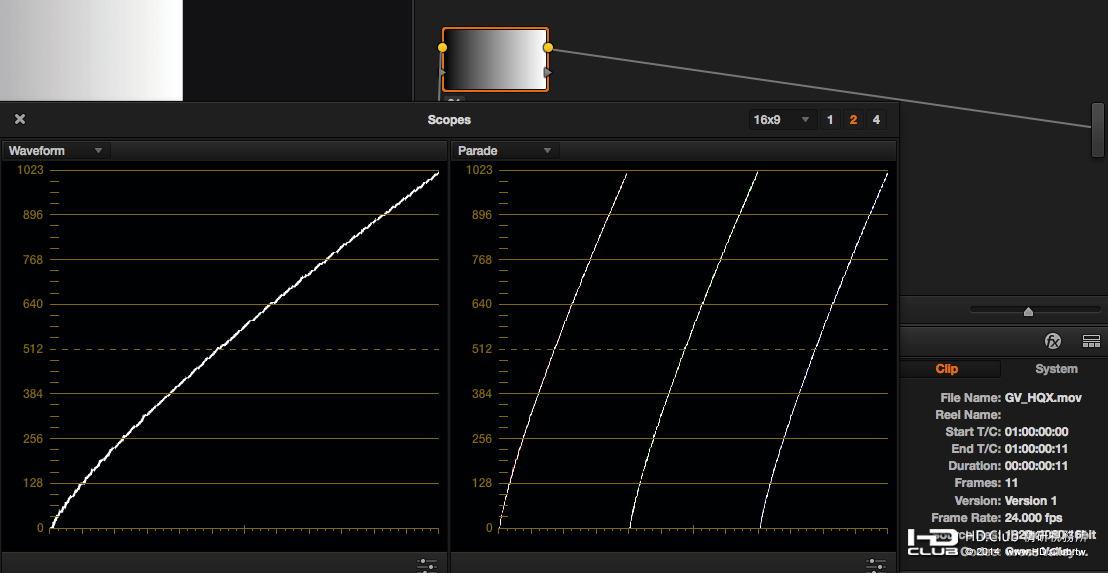Click the node's yellow RGB output connector
1108x573 pixels.
[x=548, y=47]
